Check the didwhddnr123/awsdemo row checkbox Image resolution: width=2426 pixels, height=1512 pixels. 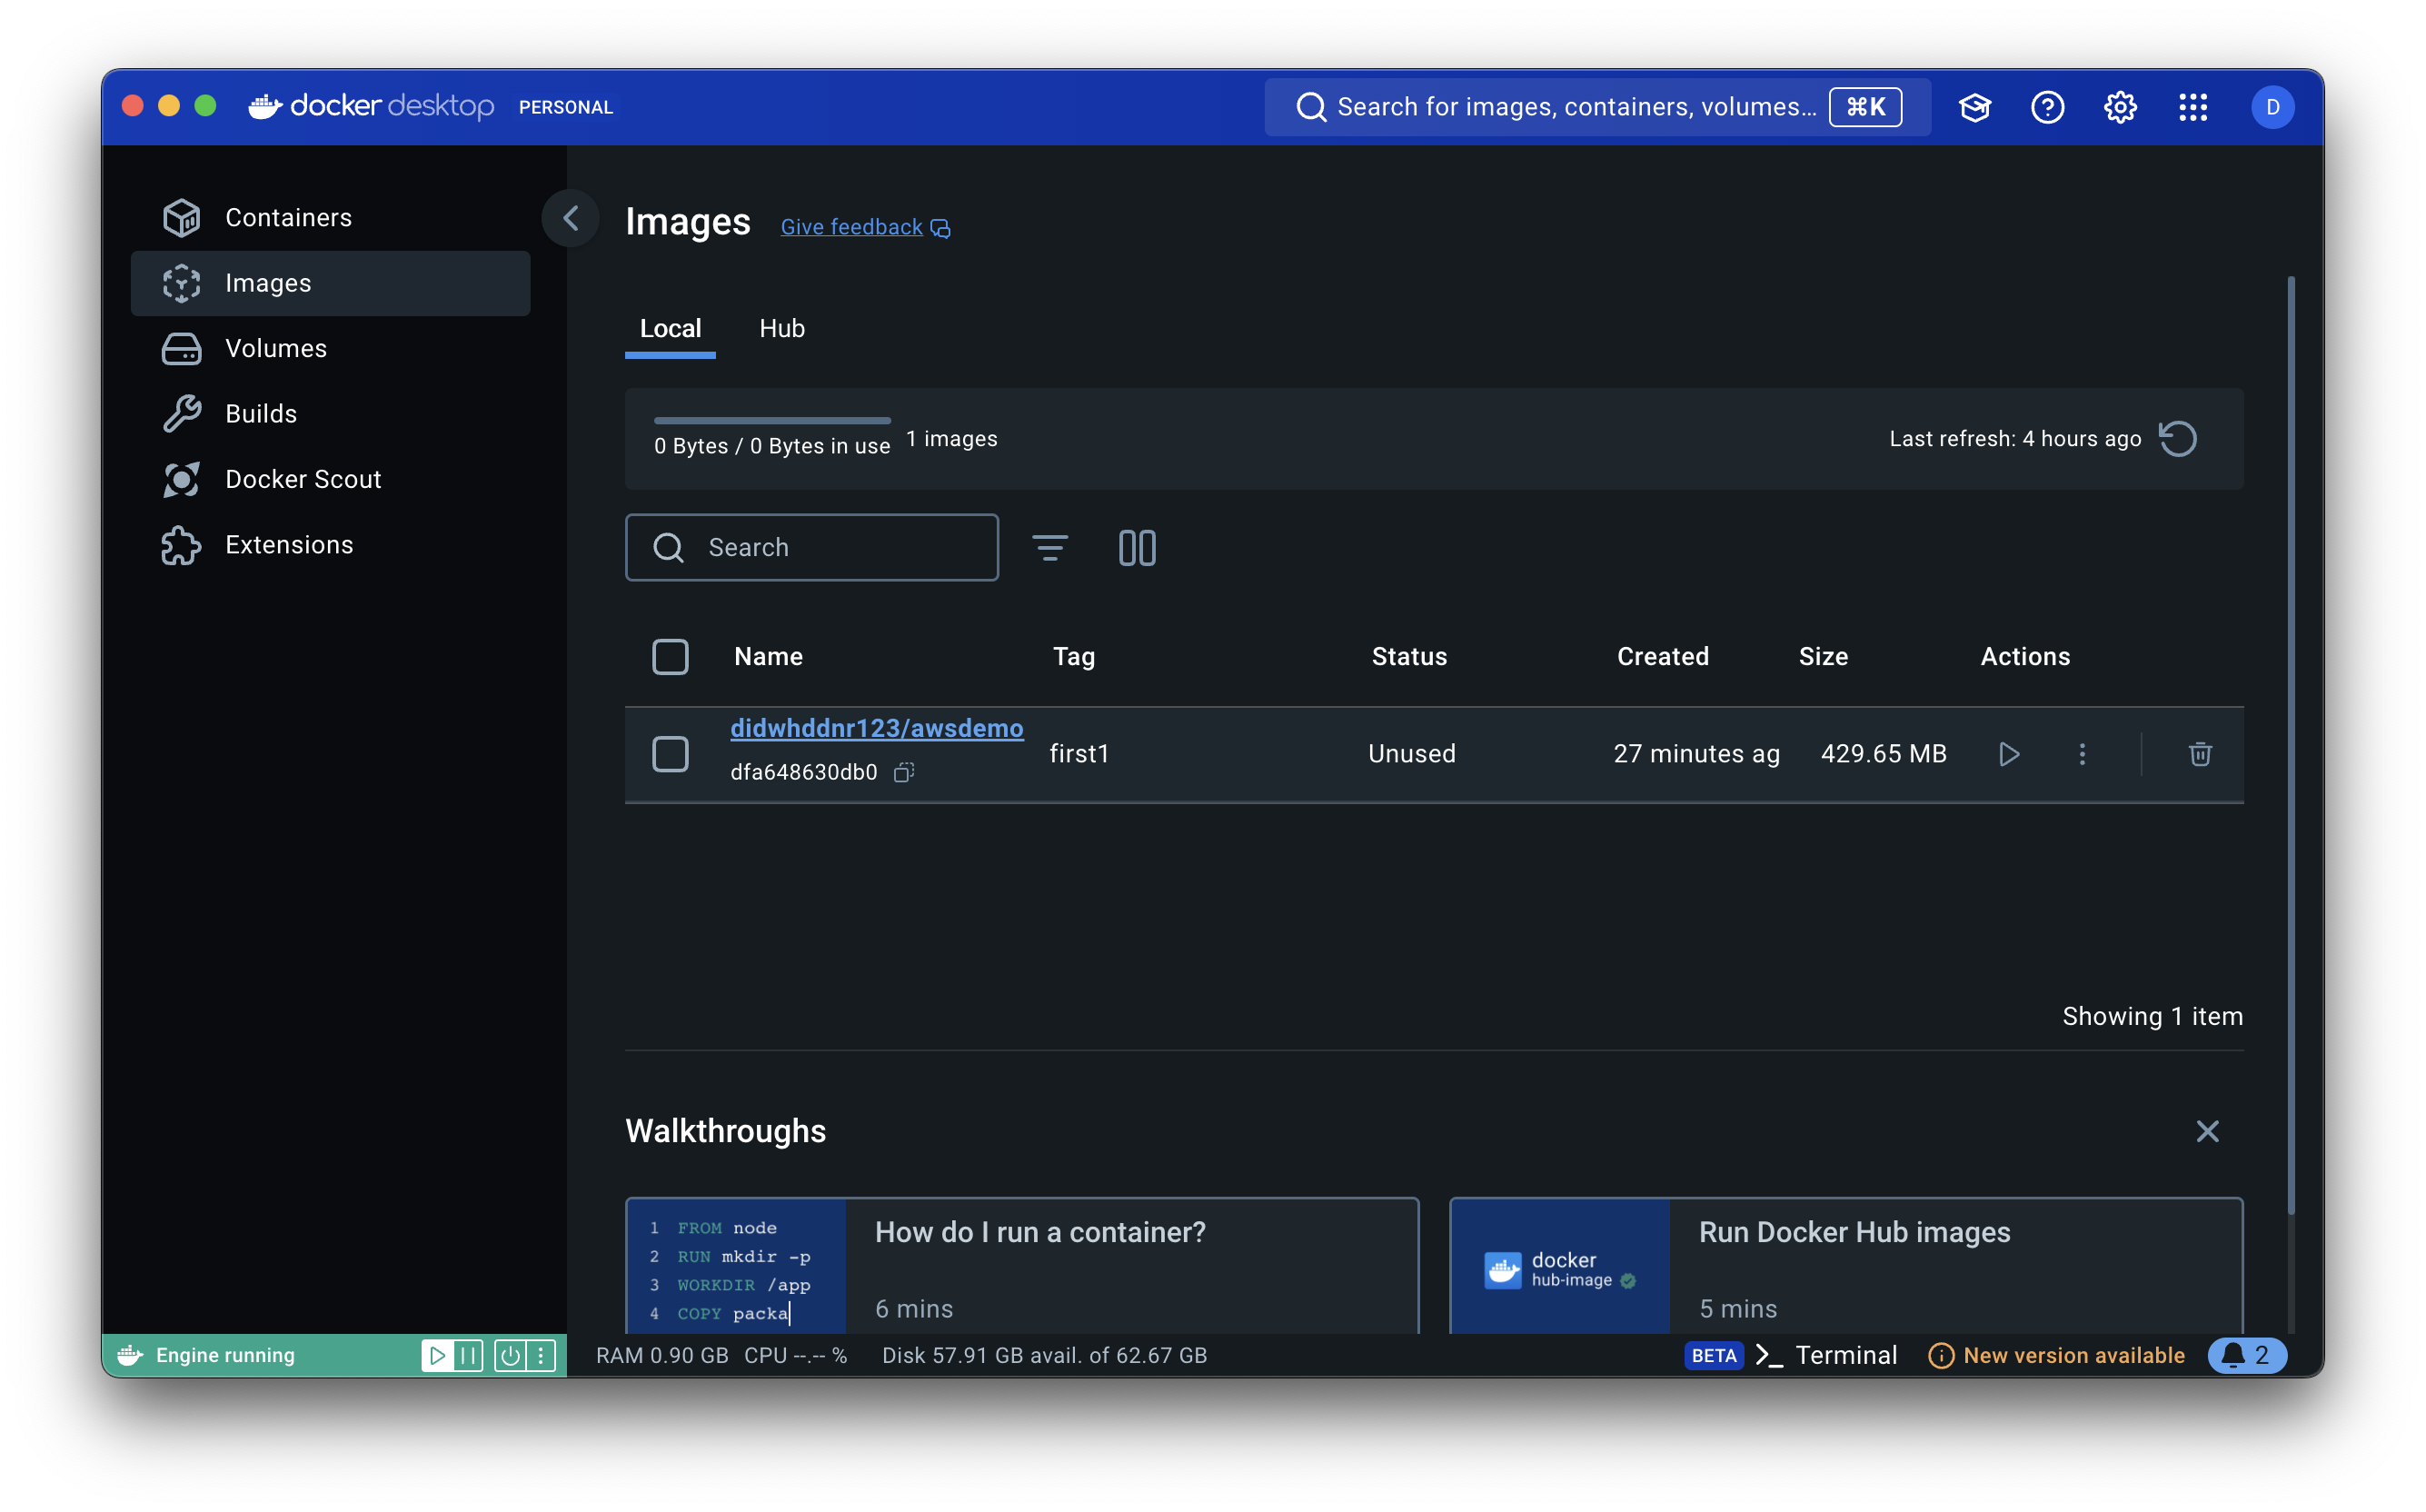[x=670, y=754]
